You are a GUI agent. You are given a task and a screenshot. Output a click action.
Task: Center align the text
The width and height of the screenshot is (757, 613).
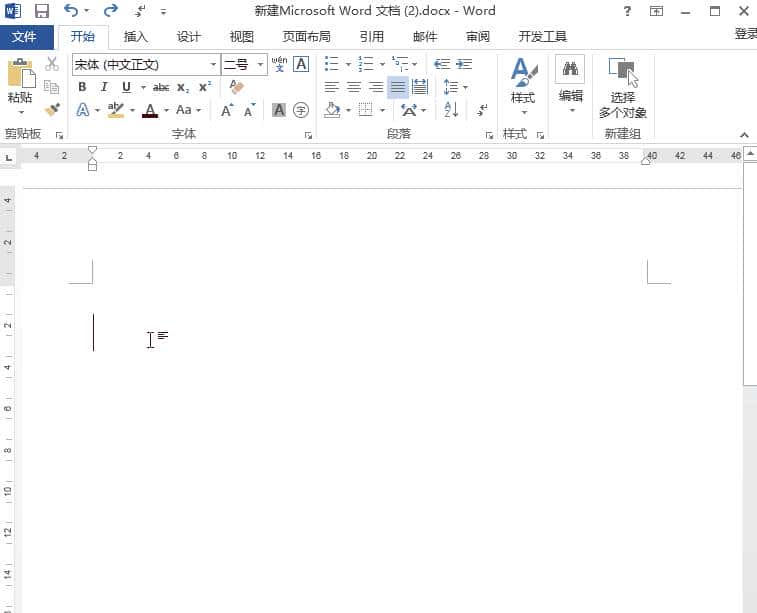pyautogui.click(x=354, y=87)
